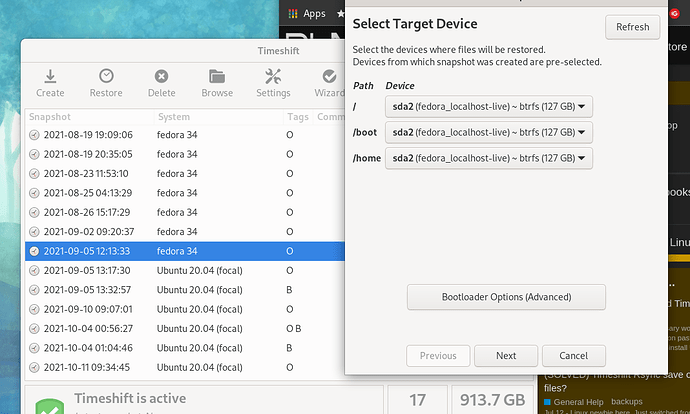
Task: Click snapshot icon for 2021-09-05 12:13:33
Action: click(x=34, y=251)
